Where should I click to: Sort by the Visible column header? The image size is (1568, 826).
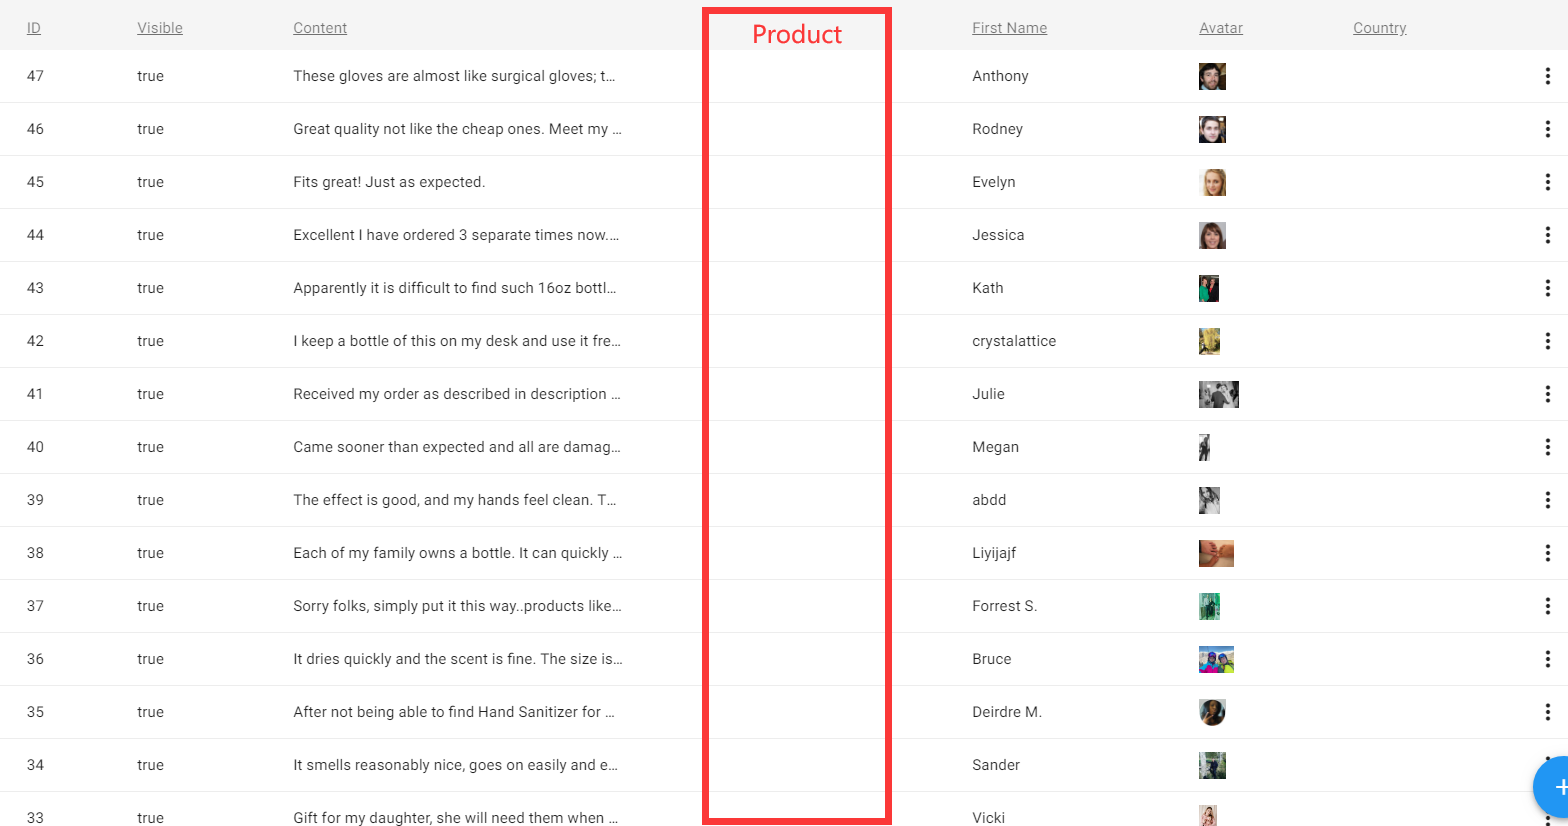click(x=160, y=28)
